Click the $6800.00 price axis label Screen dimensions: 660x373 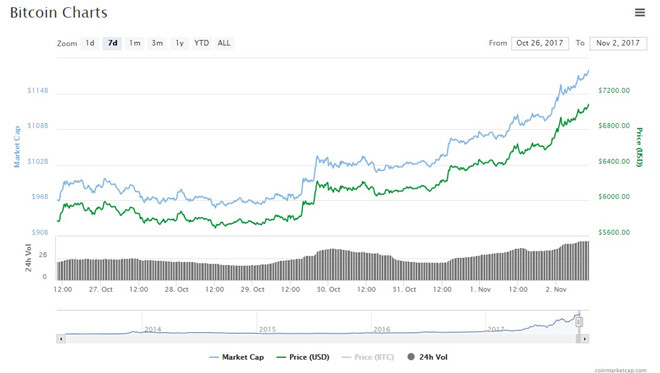coord(614,126)
